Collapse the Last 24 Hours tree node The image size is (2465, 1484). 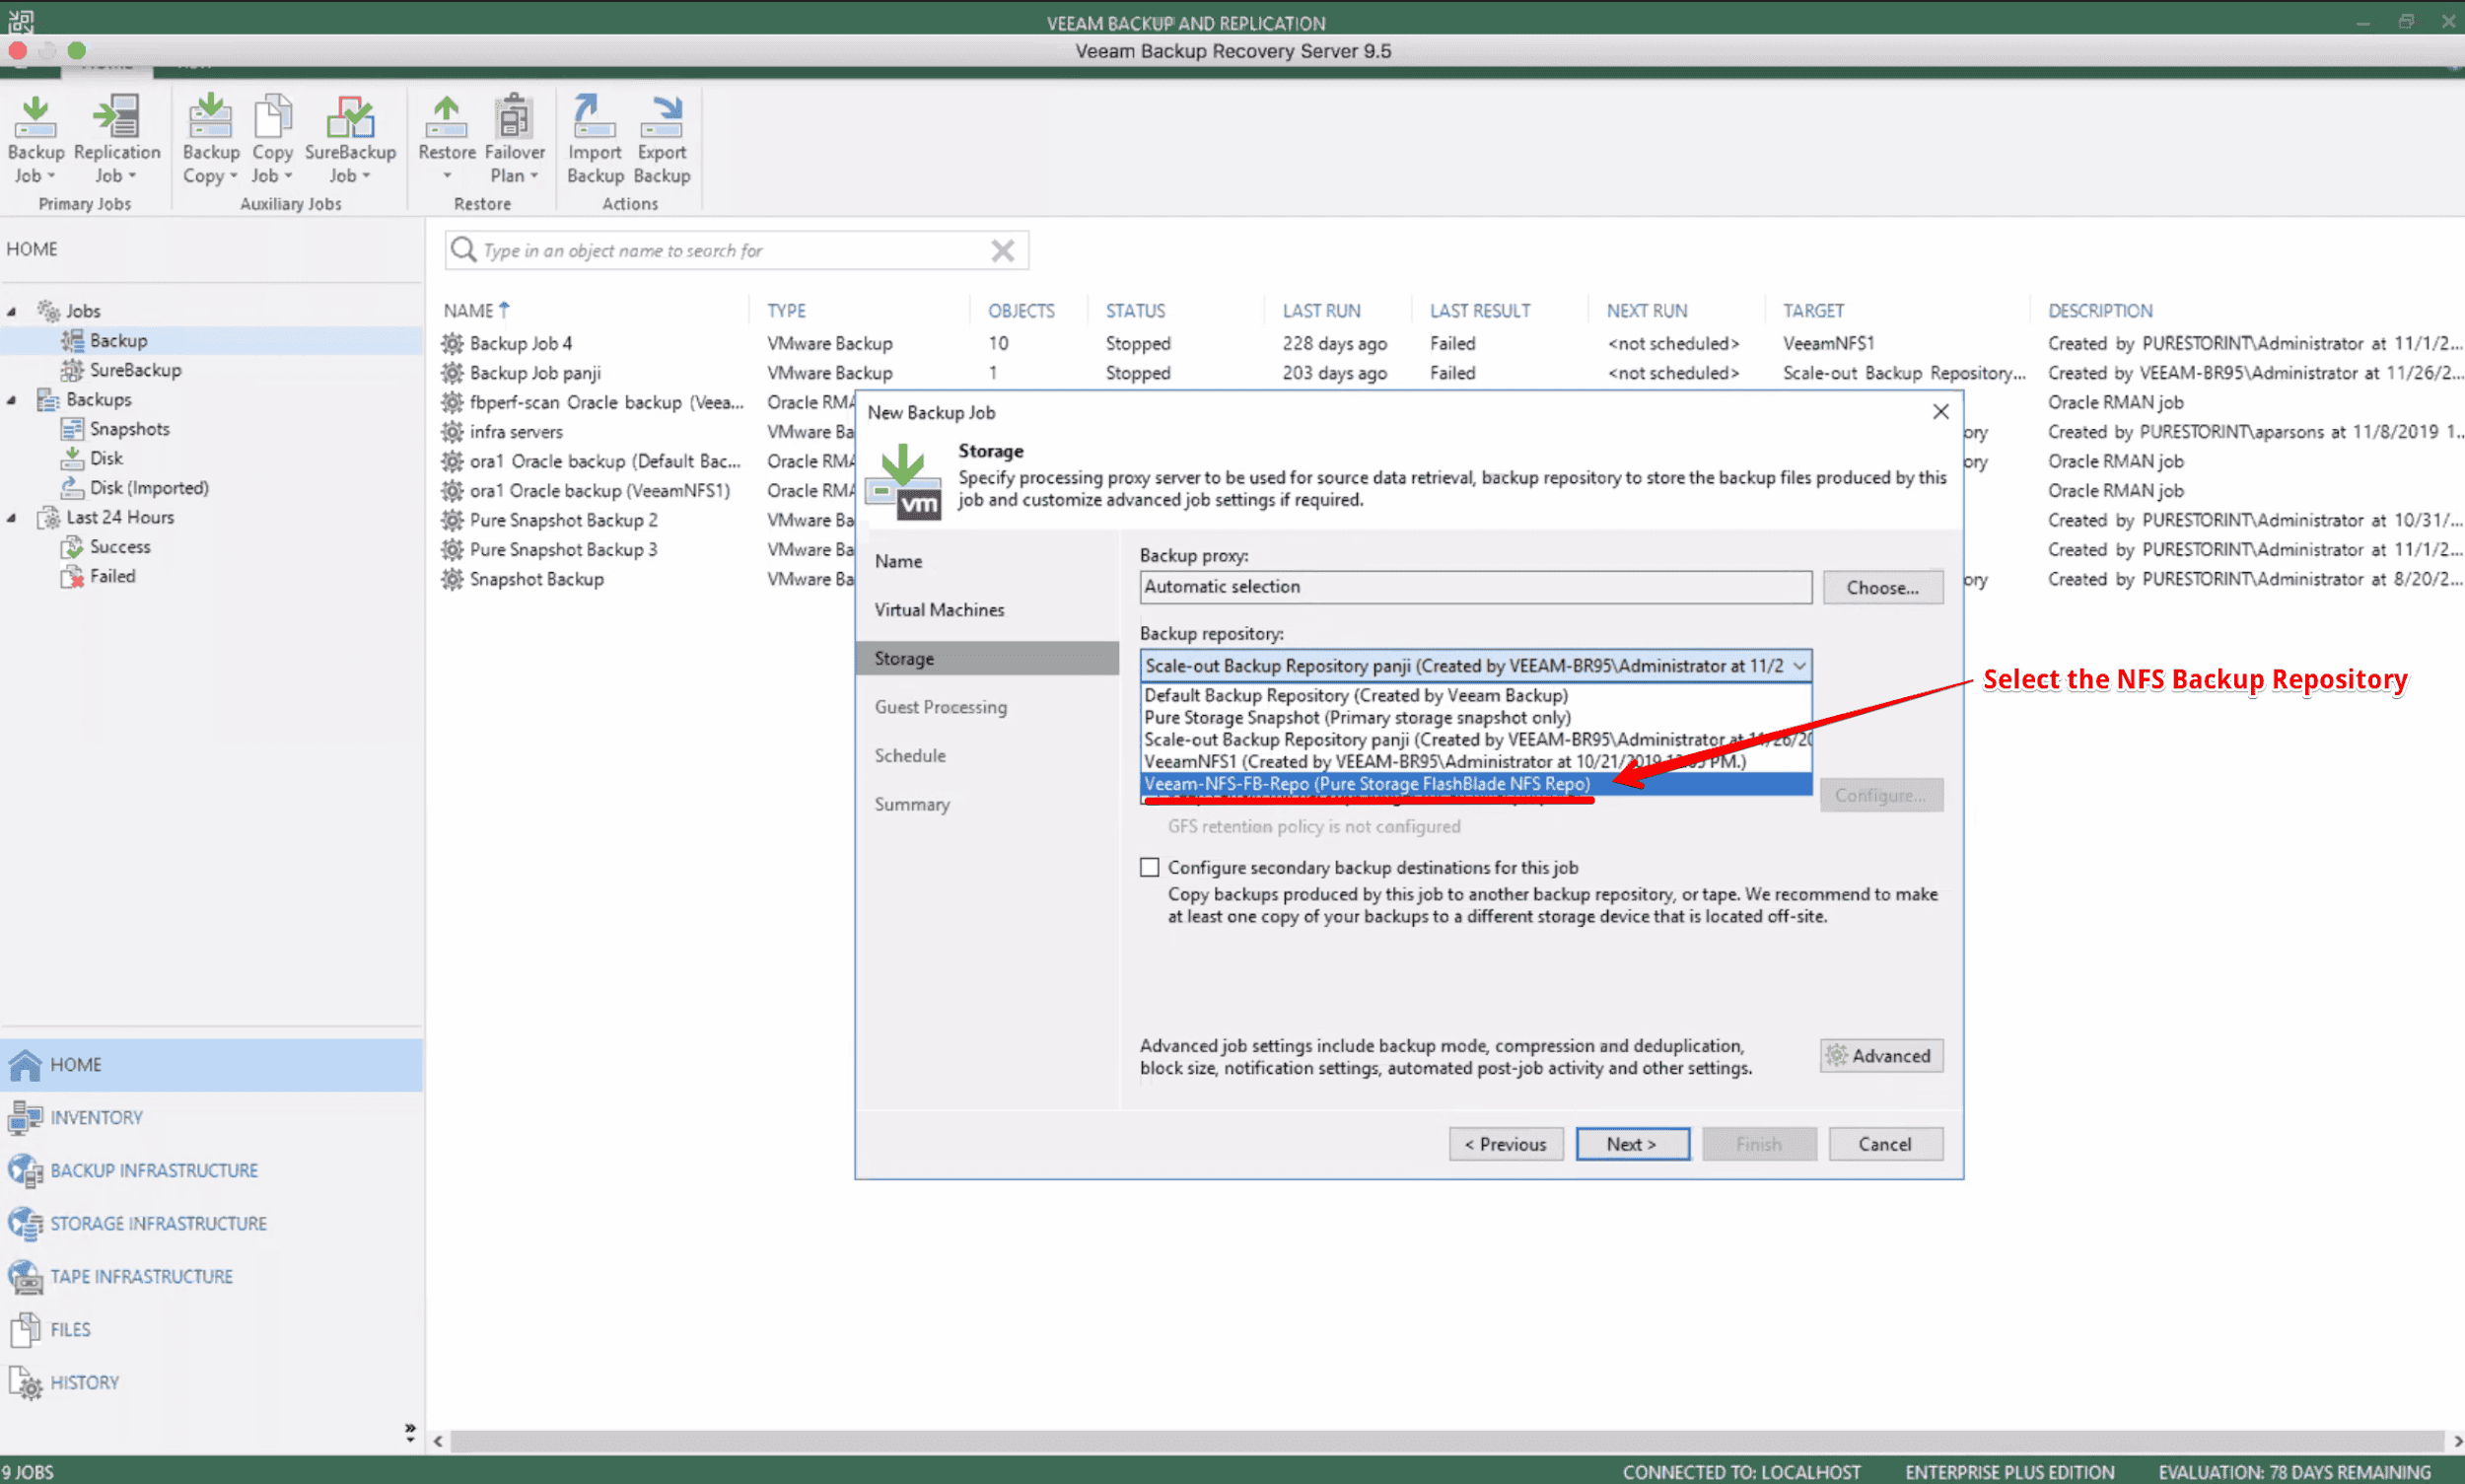[x=12, y=518]
